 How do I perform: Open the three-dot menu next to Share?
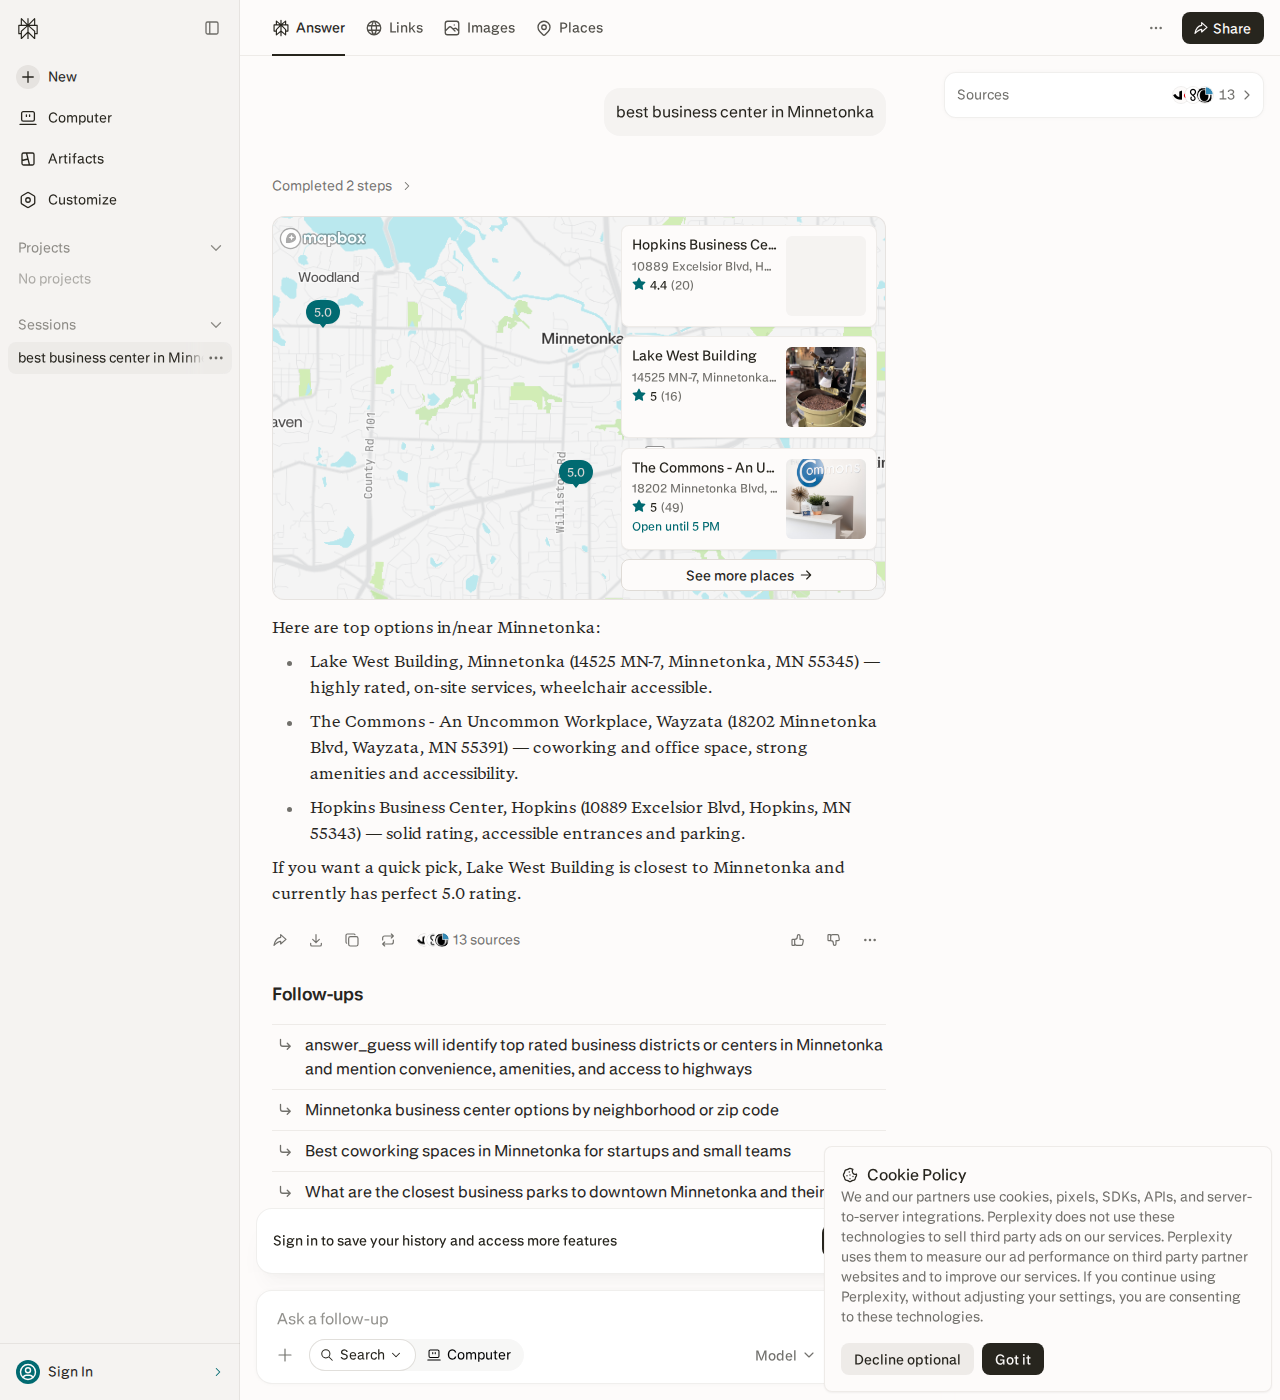coord(1156,28)
